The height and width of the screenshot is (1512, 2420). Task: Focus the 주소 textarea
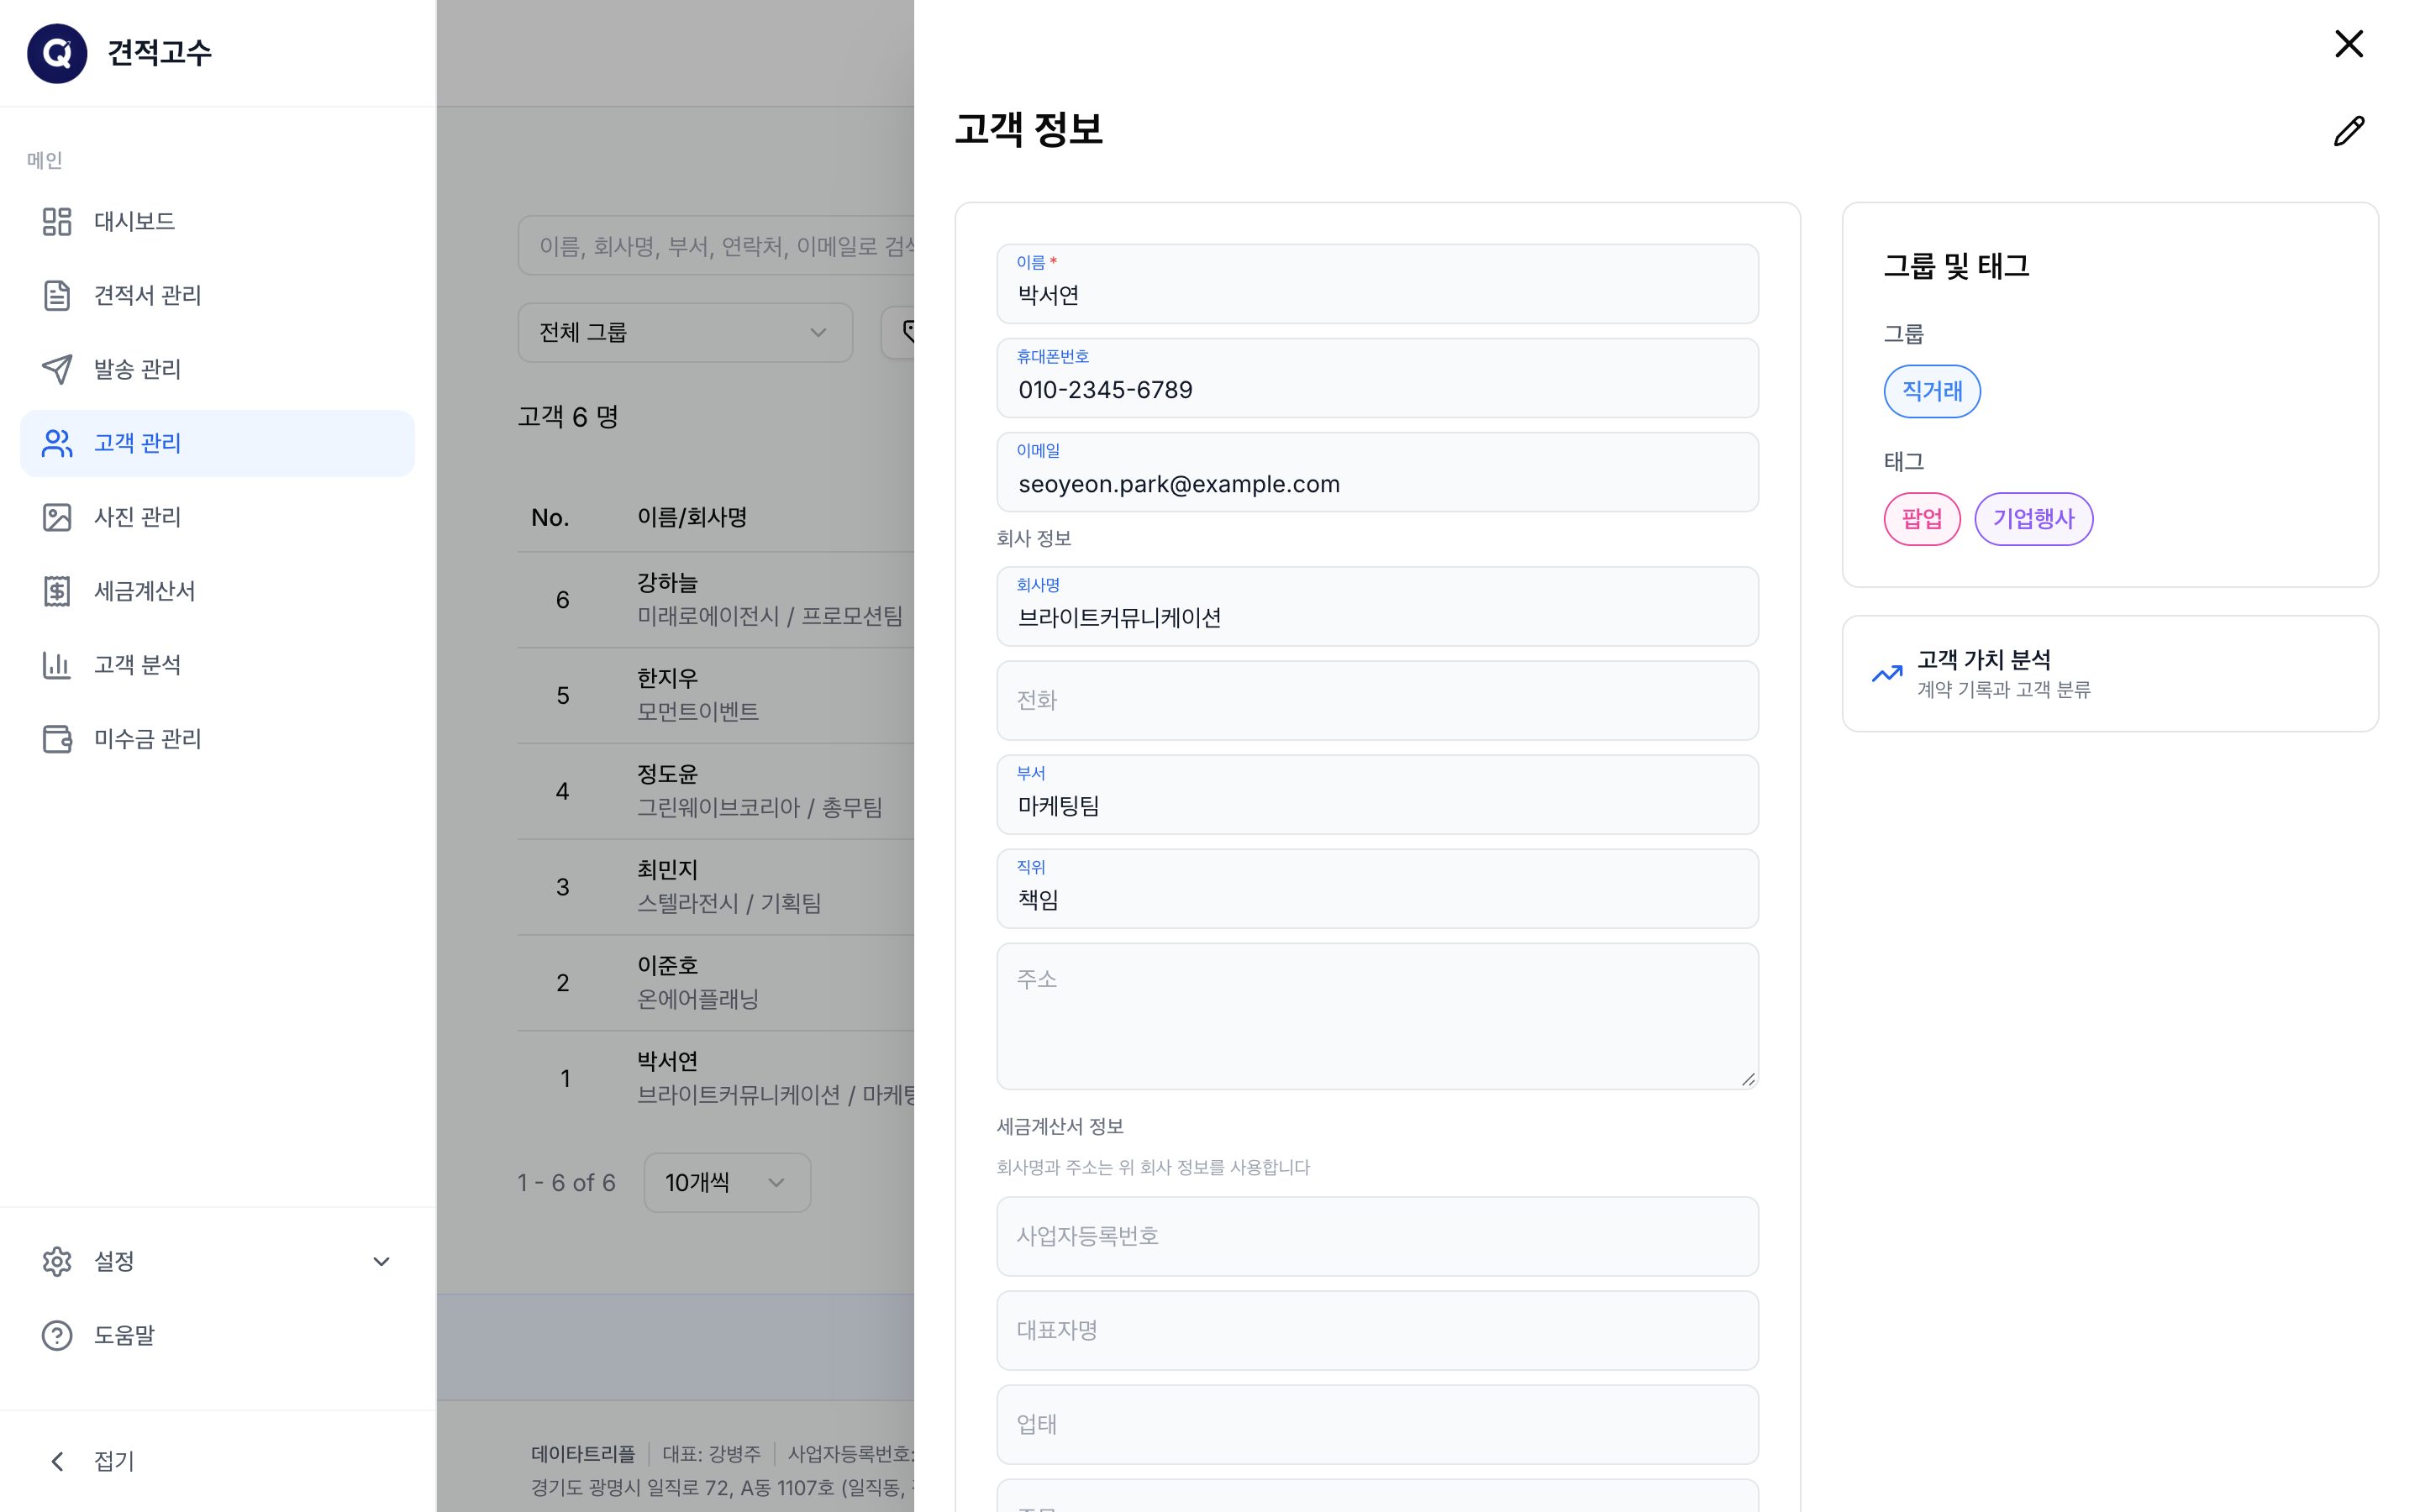click(x=1377, y=1016)
